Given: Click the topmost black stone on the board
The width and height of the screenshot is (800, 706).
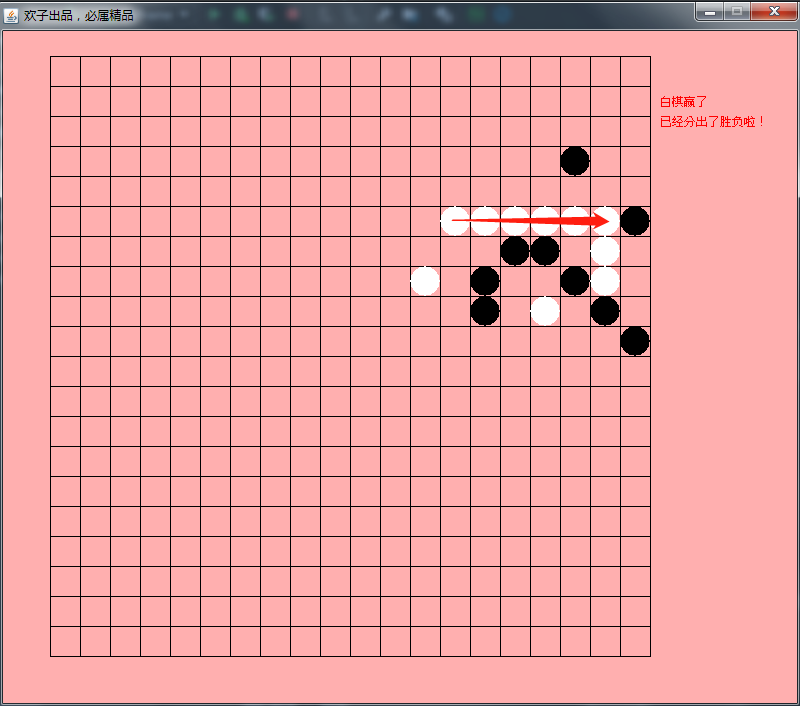Looking at the screenshot, I should click(575, 161).
